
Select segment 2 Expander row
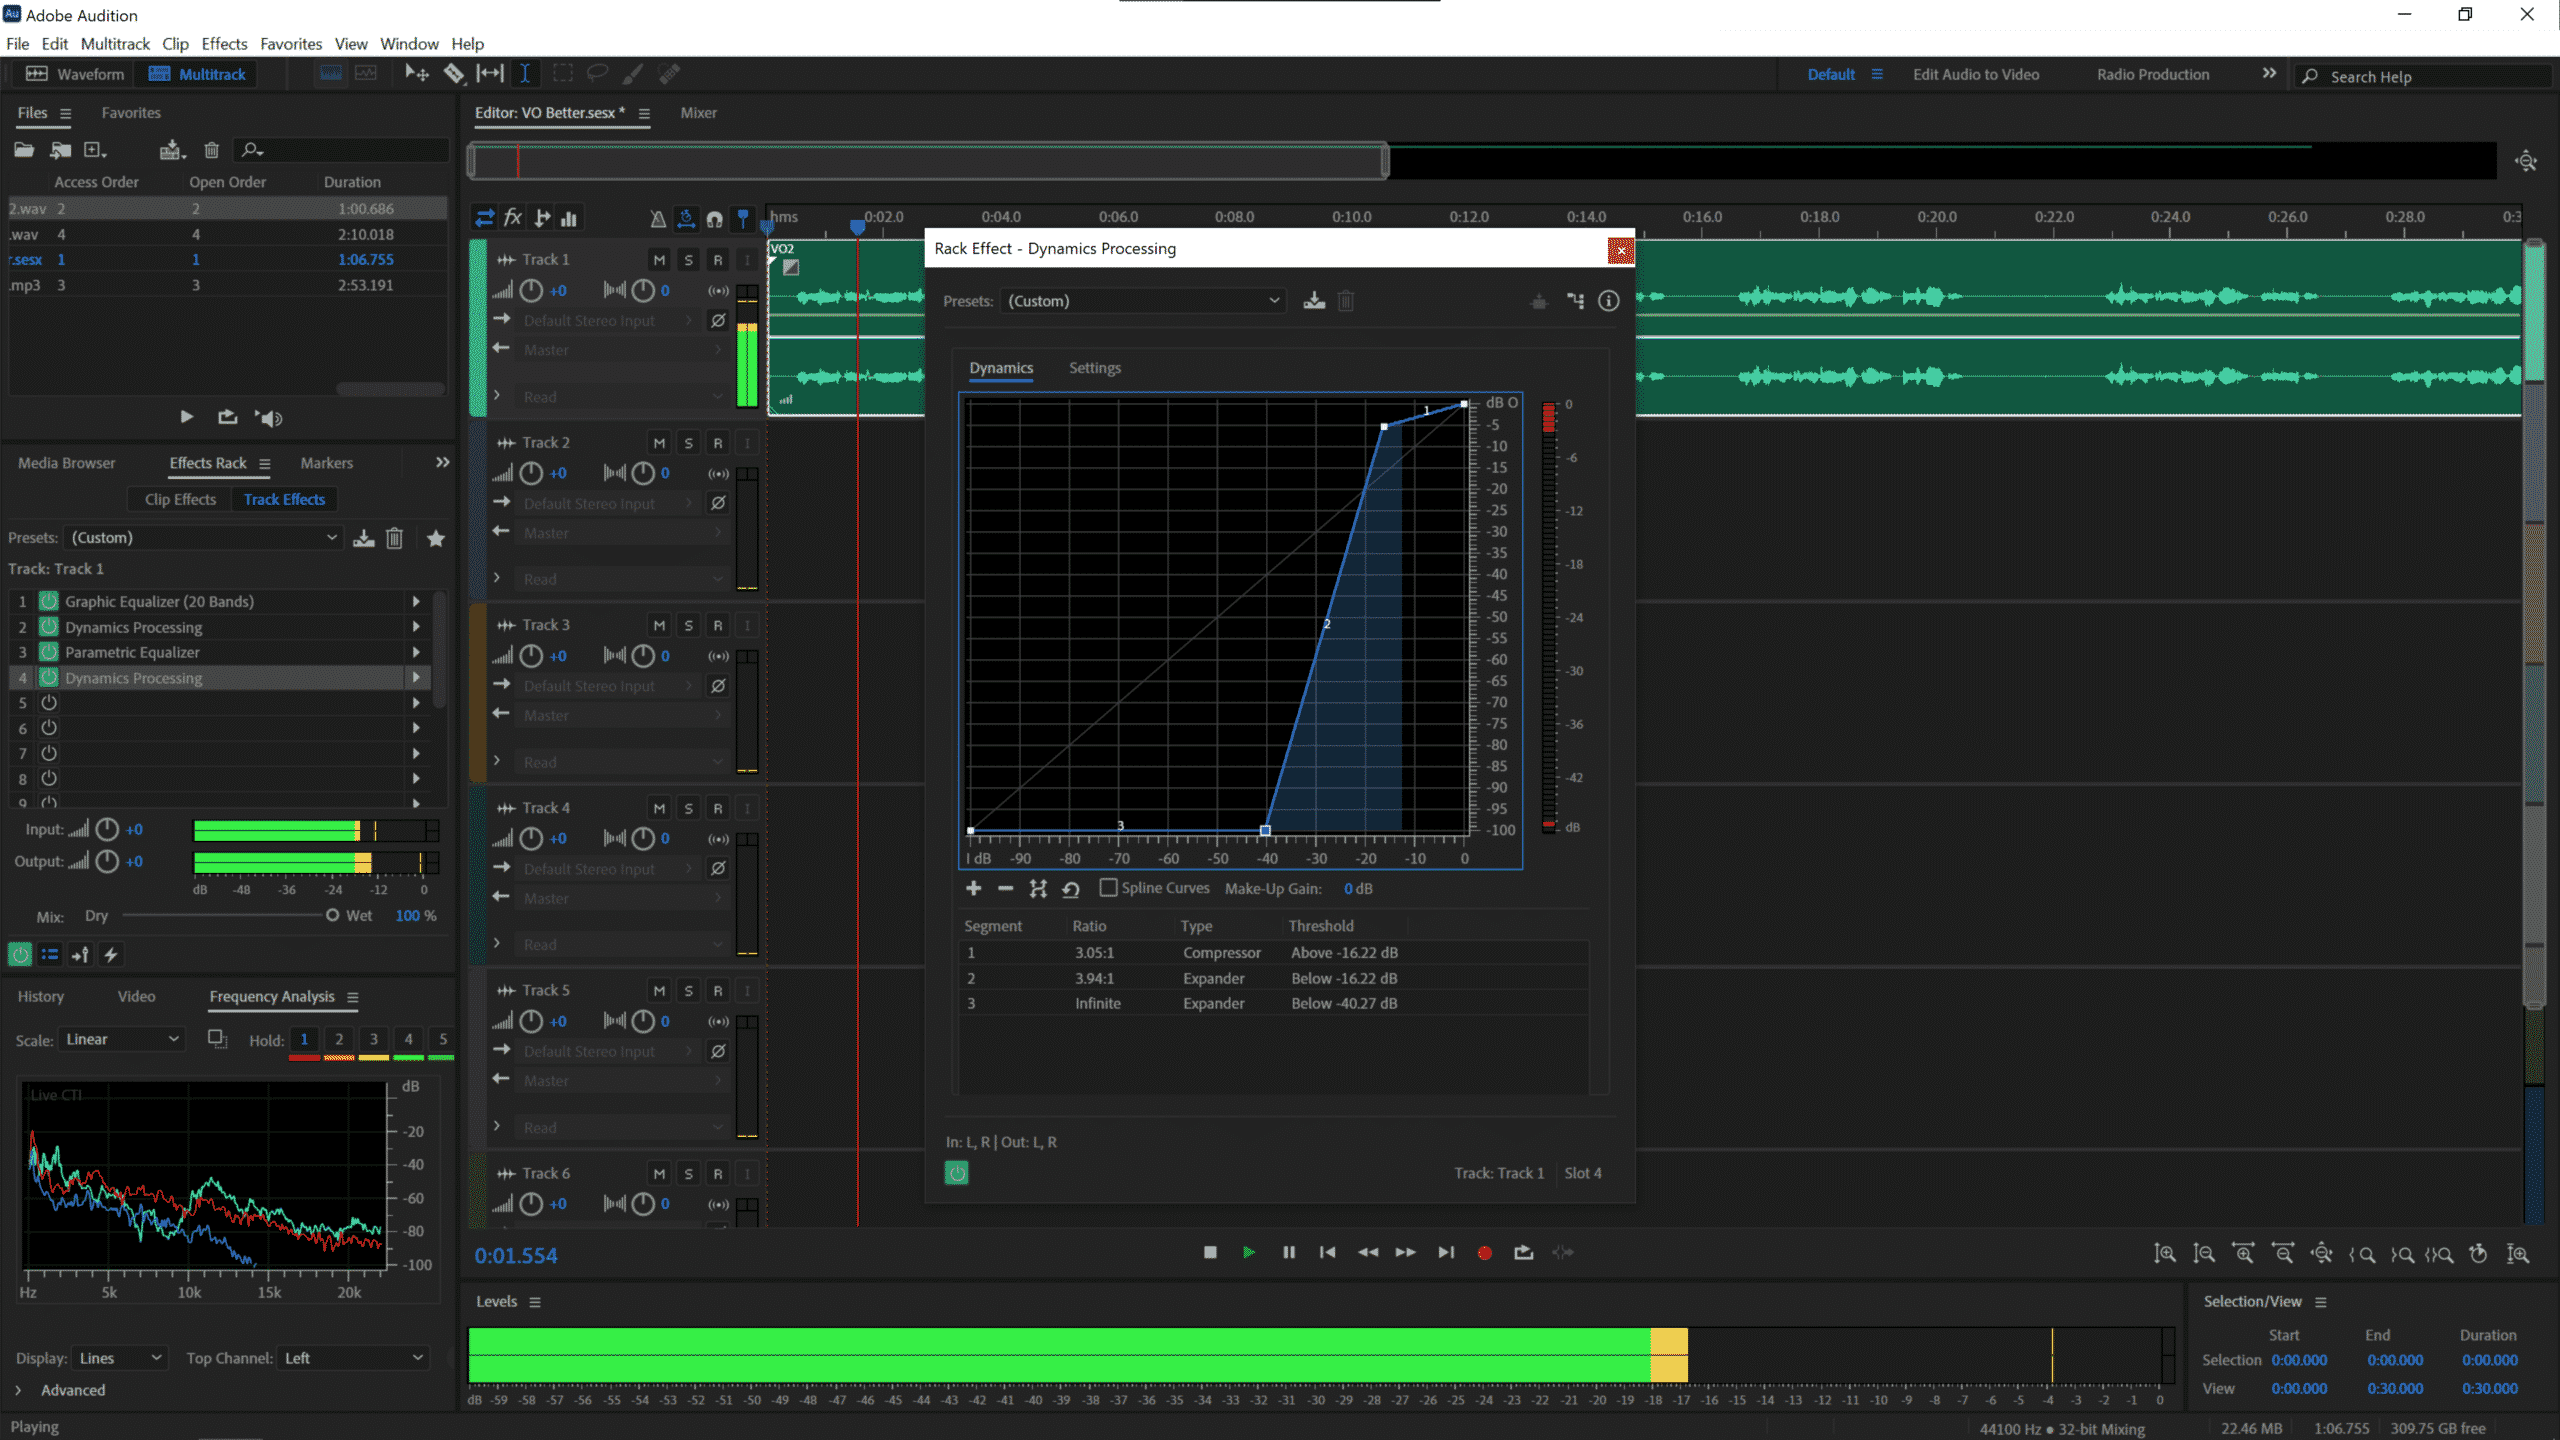(x=1272, y=978)
